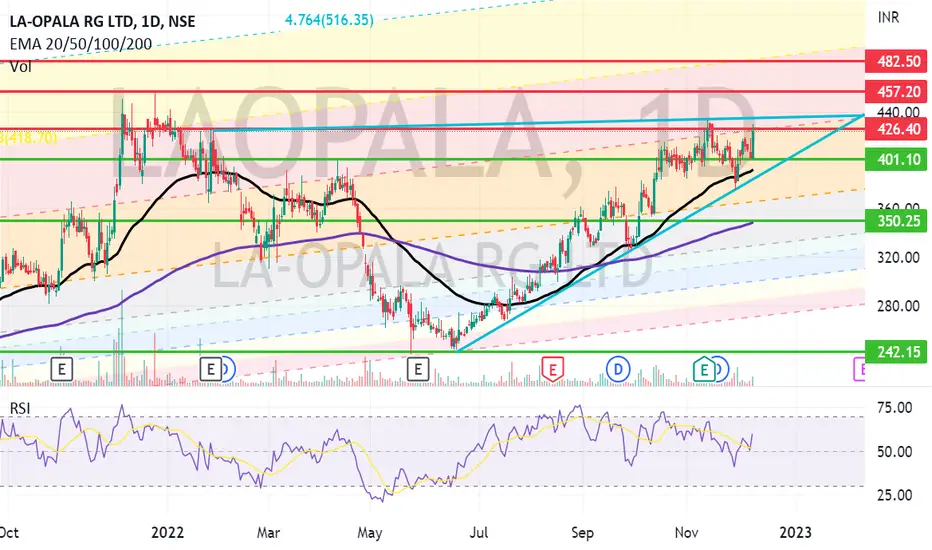Click the INR currency label
This screenshot has width=932, height=550.
[x=889, y=18]
